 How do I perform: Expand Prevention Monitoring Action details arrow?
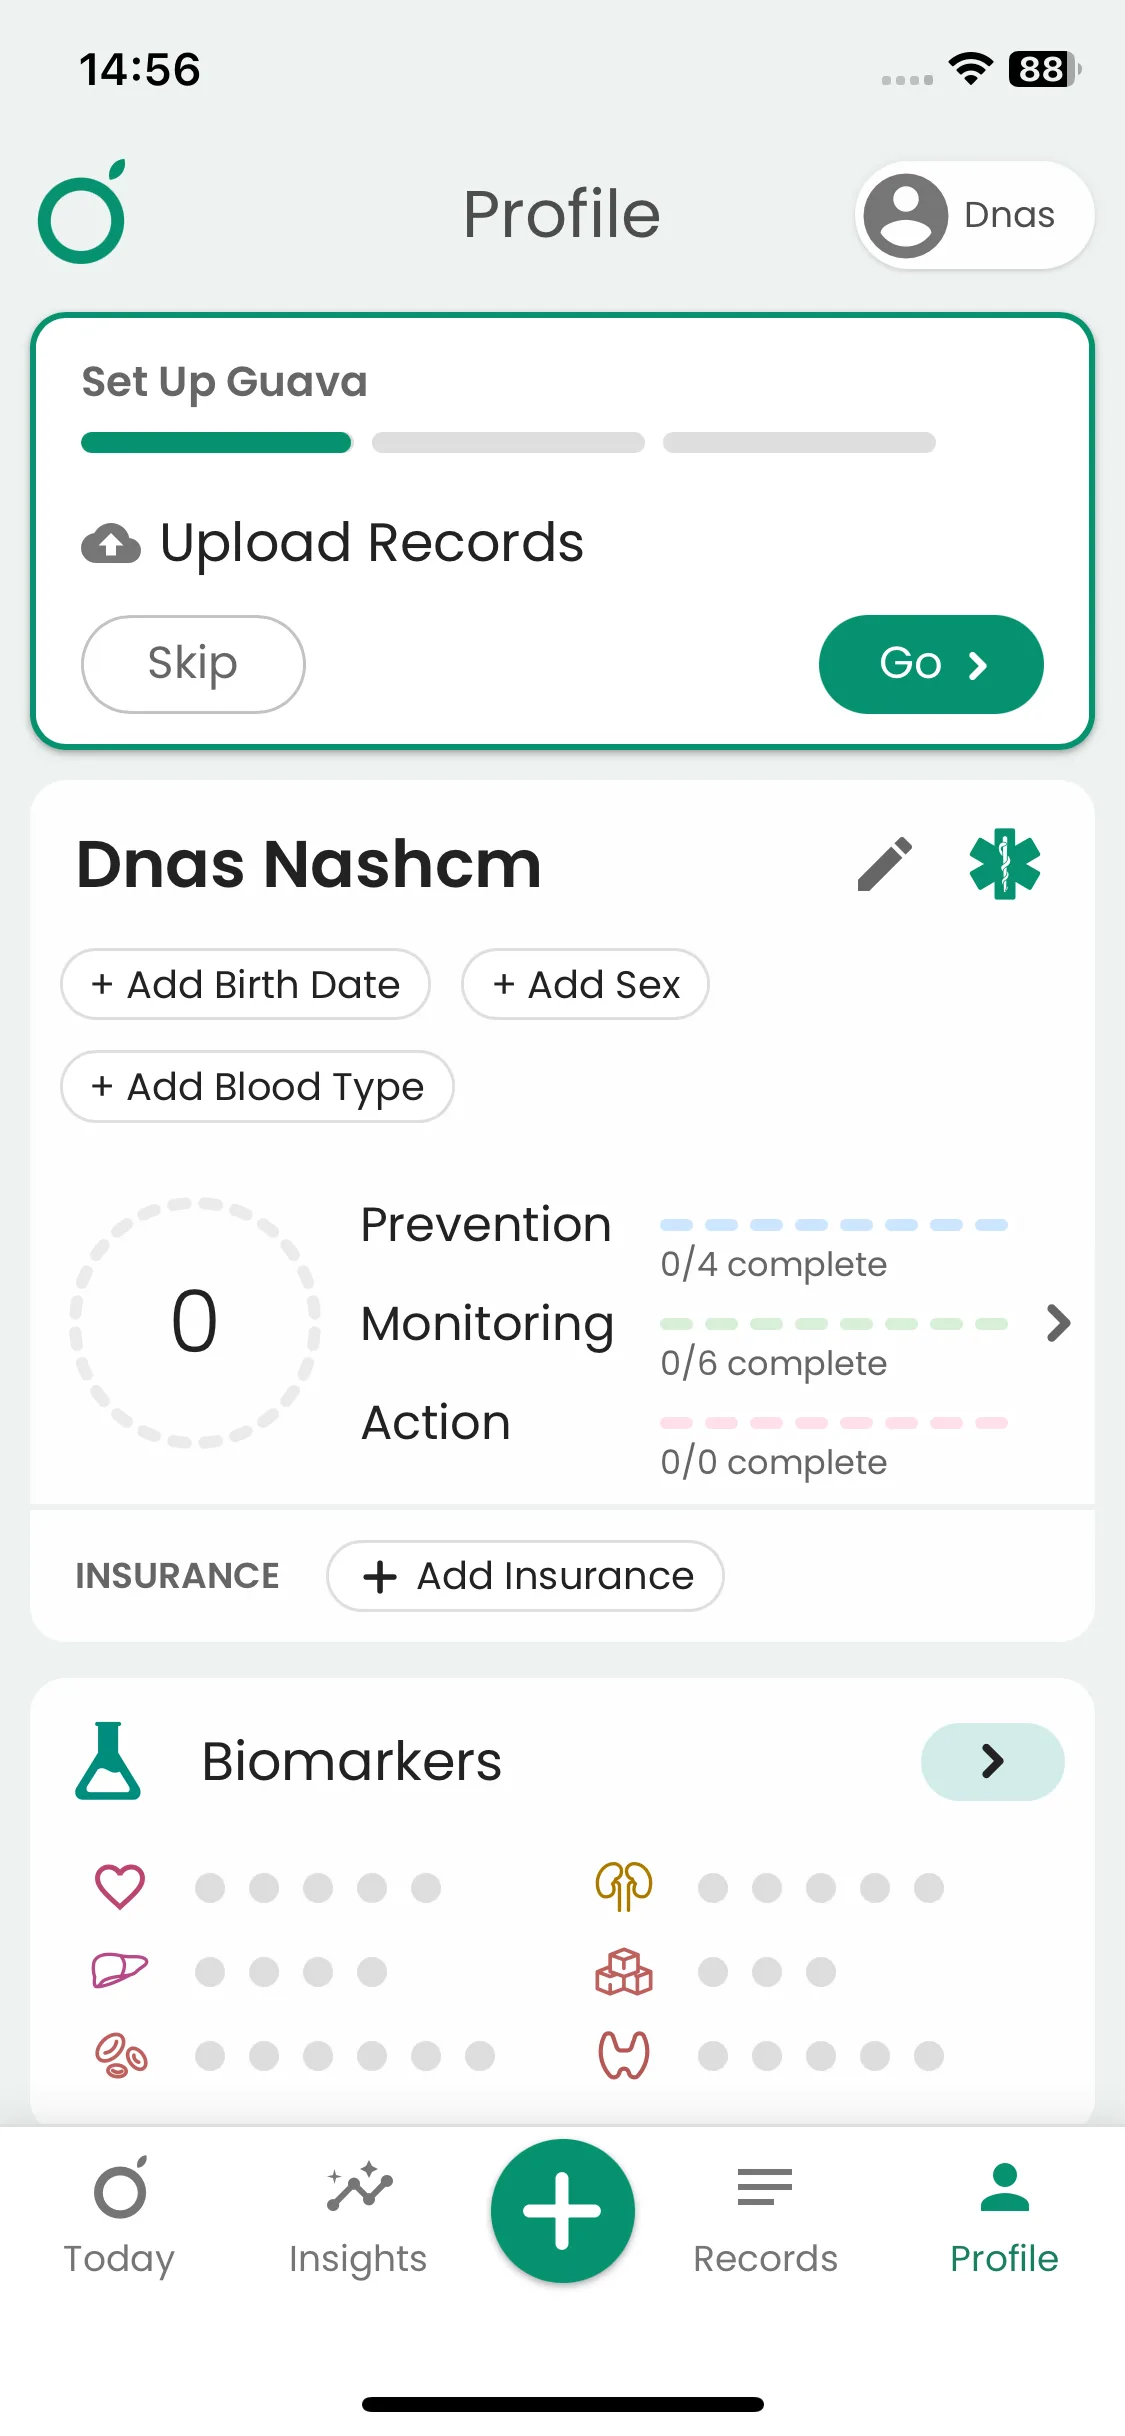click(1058, 1323)
